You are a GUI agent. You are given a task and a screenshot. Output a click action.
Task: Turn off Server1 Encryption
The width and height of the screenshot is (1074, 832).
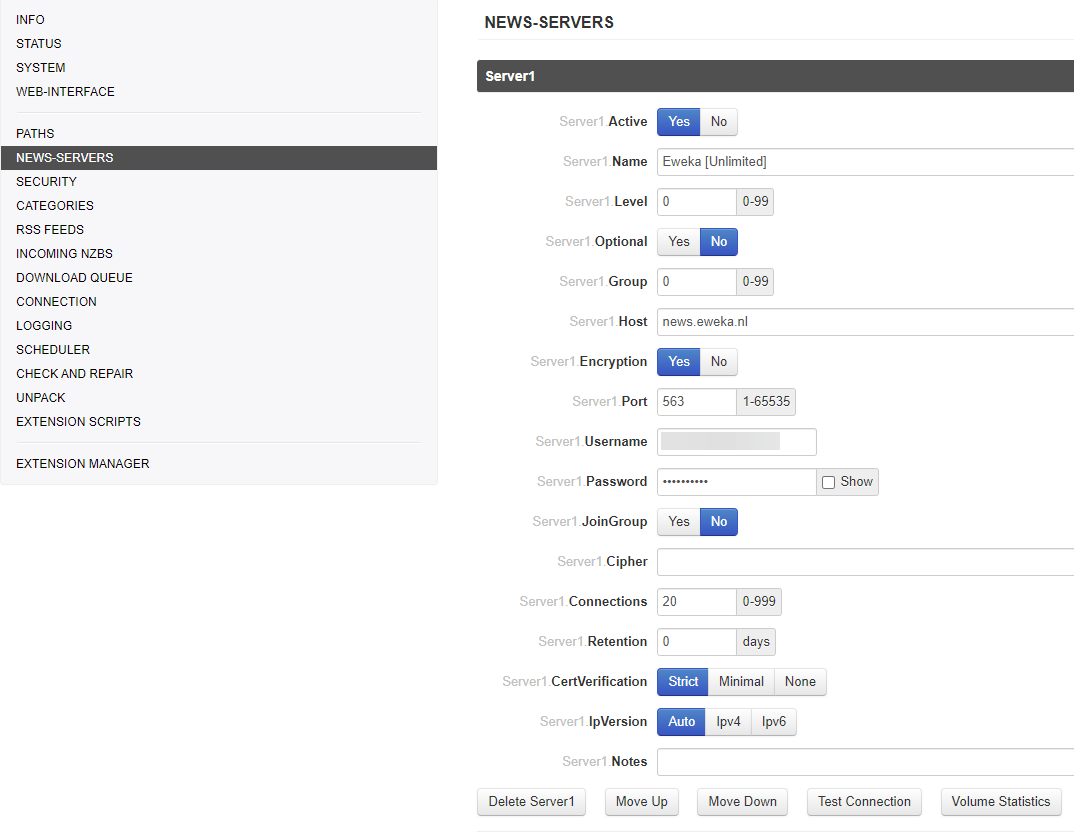coord(718,362)
